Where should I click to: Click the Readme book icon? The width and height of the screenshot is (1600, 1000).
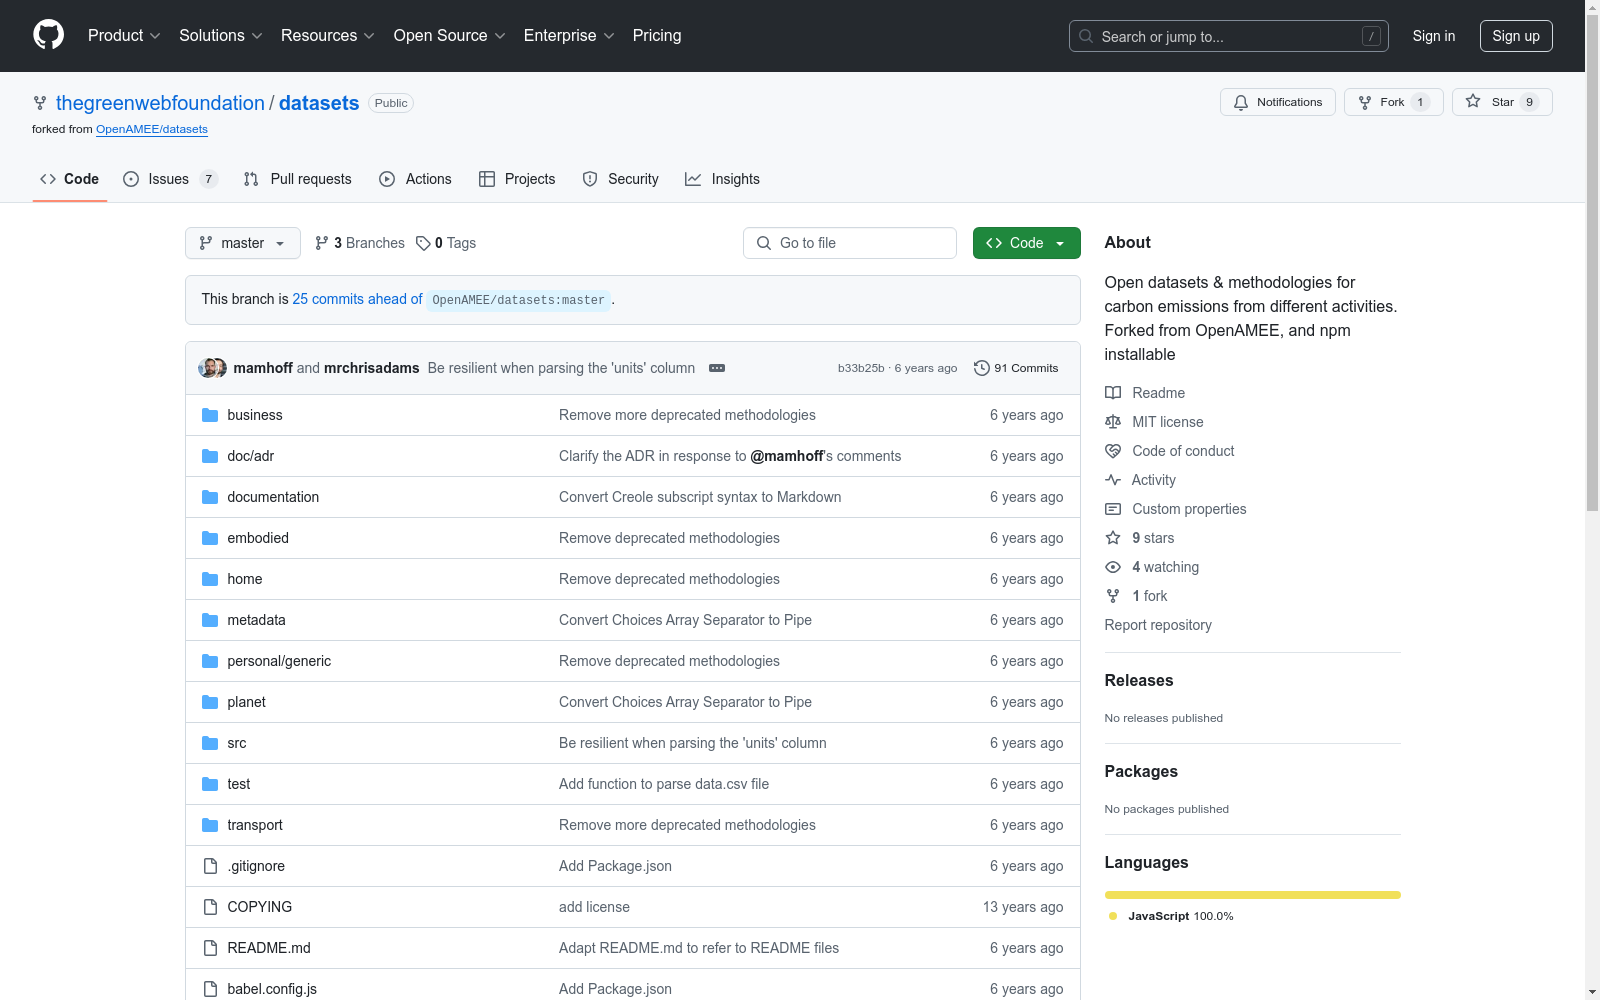click(1113, 393)
